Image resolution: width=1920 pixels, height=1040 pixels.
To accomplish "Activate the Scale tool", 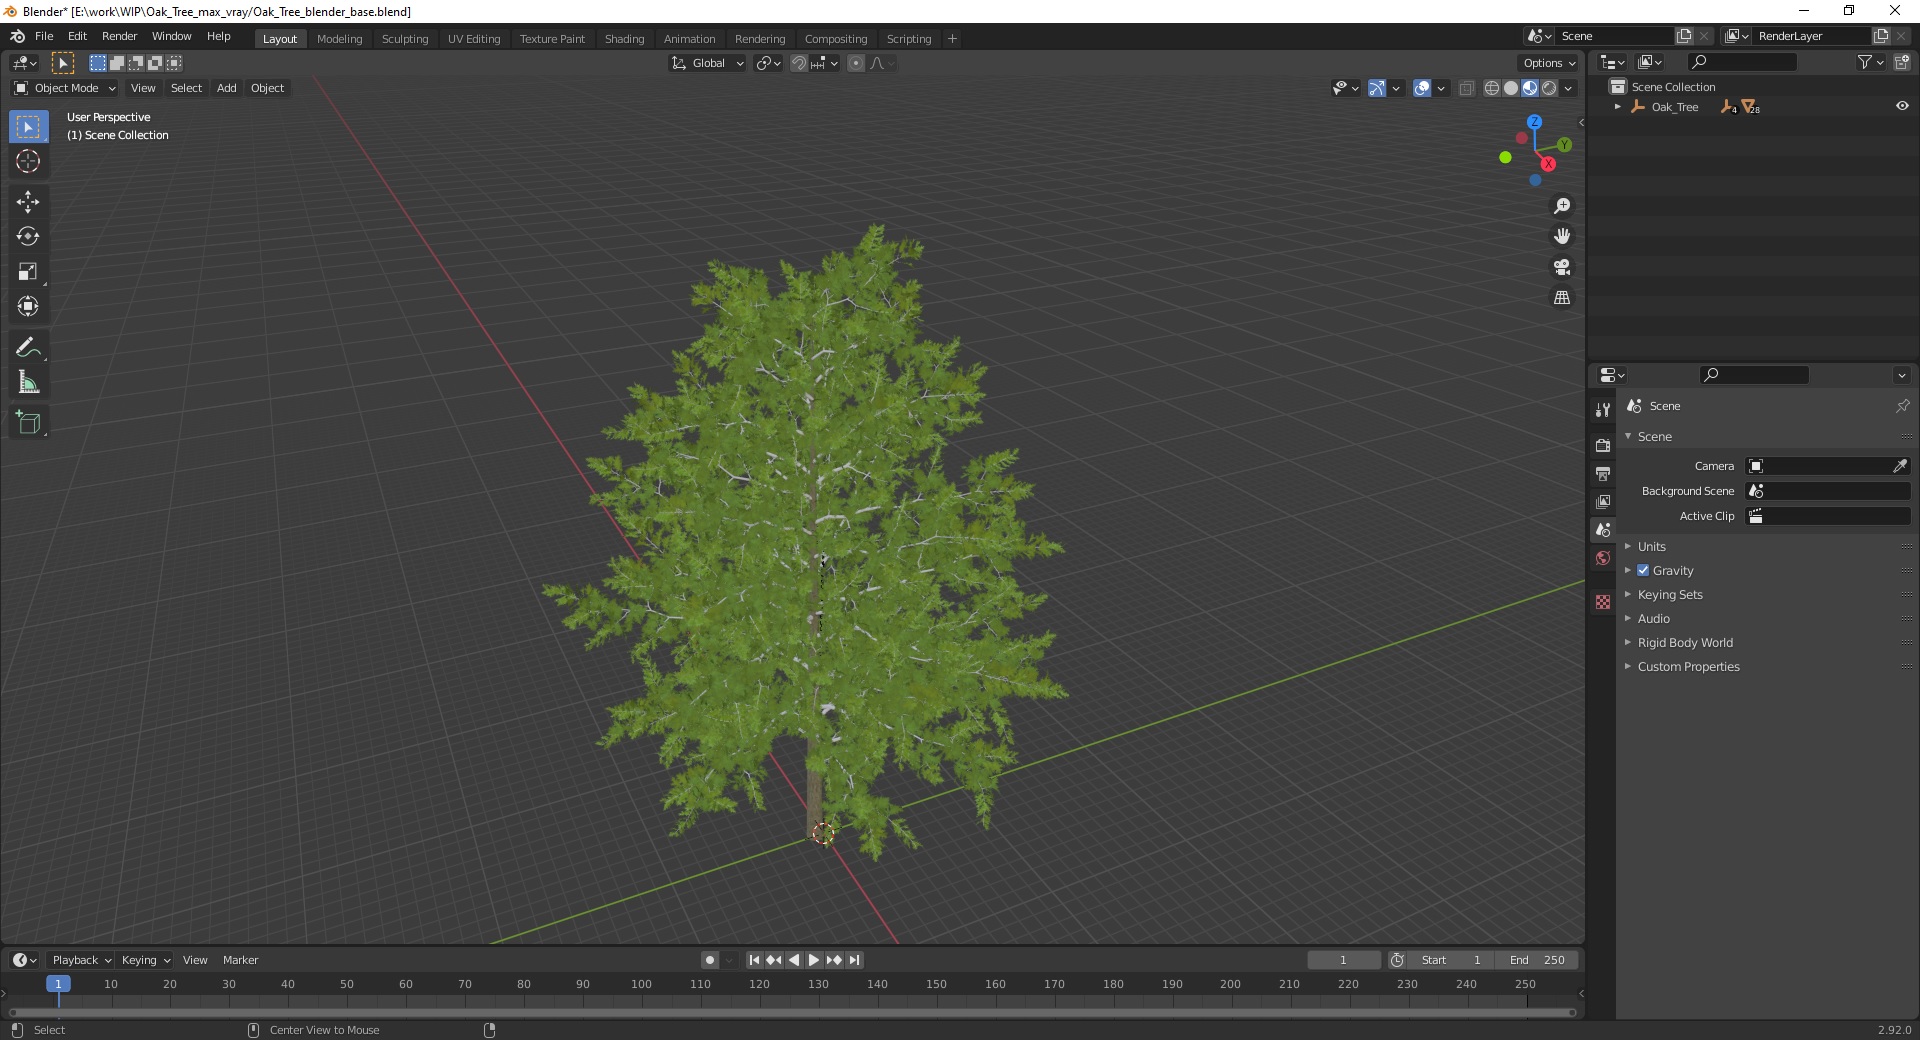I will (x=28, y=272).
